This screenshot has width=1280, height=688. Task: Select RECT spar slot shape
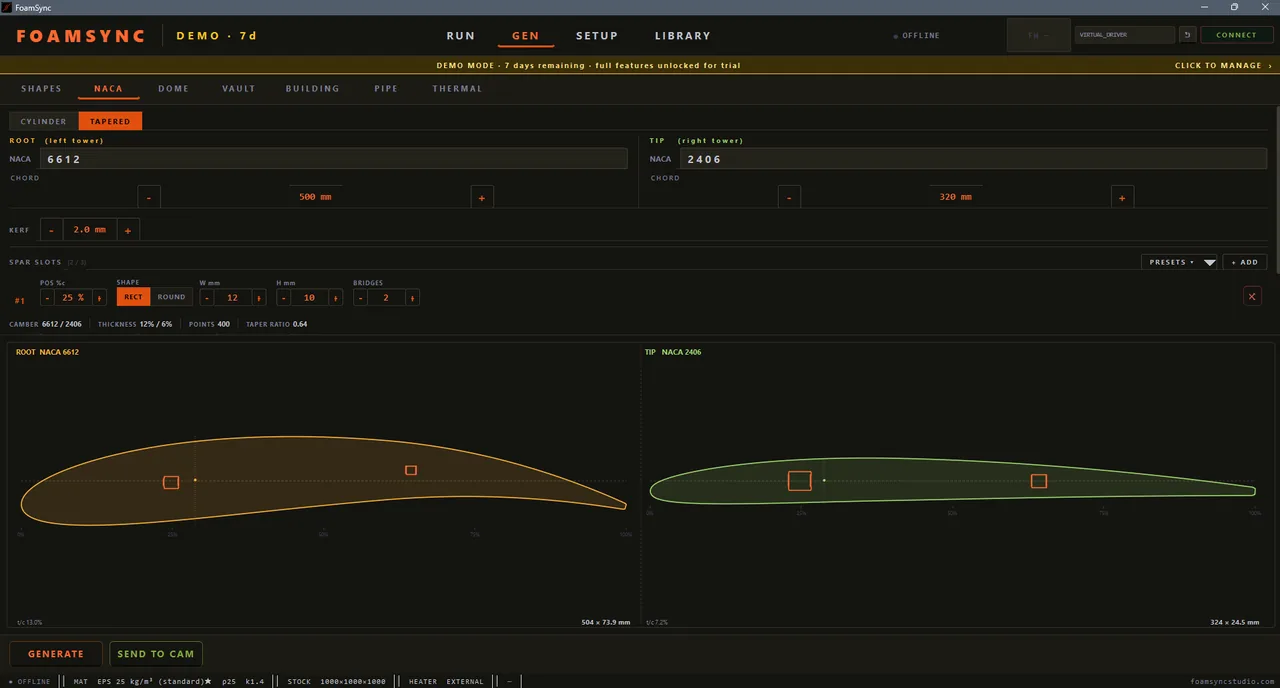(133, 297)
